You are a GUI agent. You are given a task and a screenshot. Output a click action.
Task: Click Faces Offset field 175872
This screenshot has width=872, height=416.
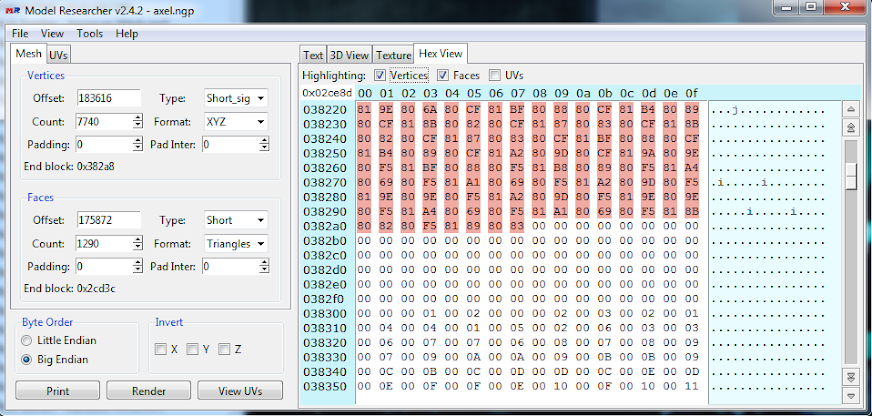pos(108,220)
